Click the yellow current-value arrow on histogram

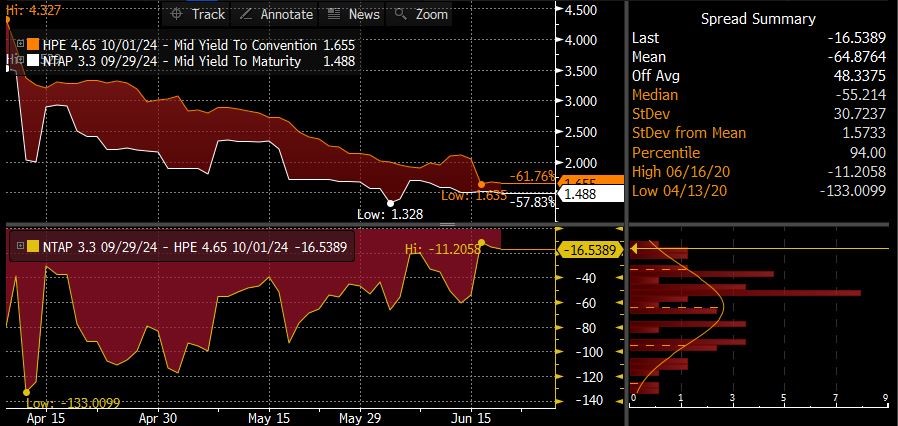(x=635, y=248)
